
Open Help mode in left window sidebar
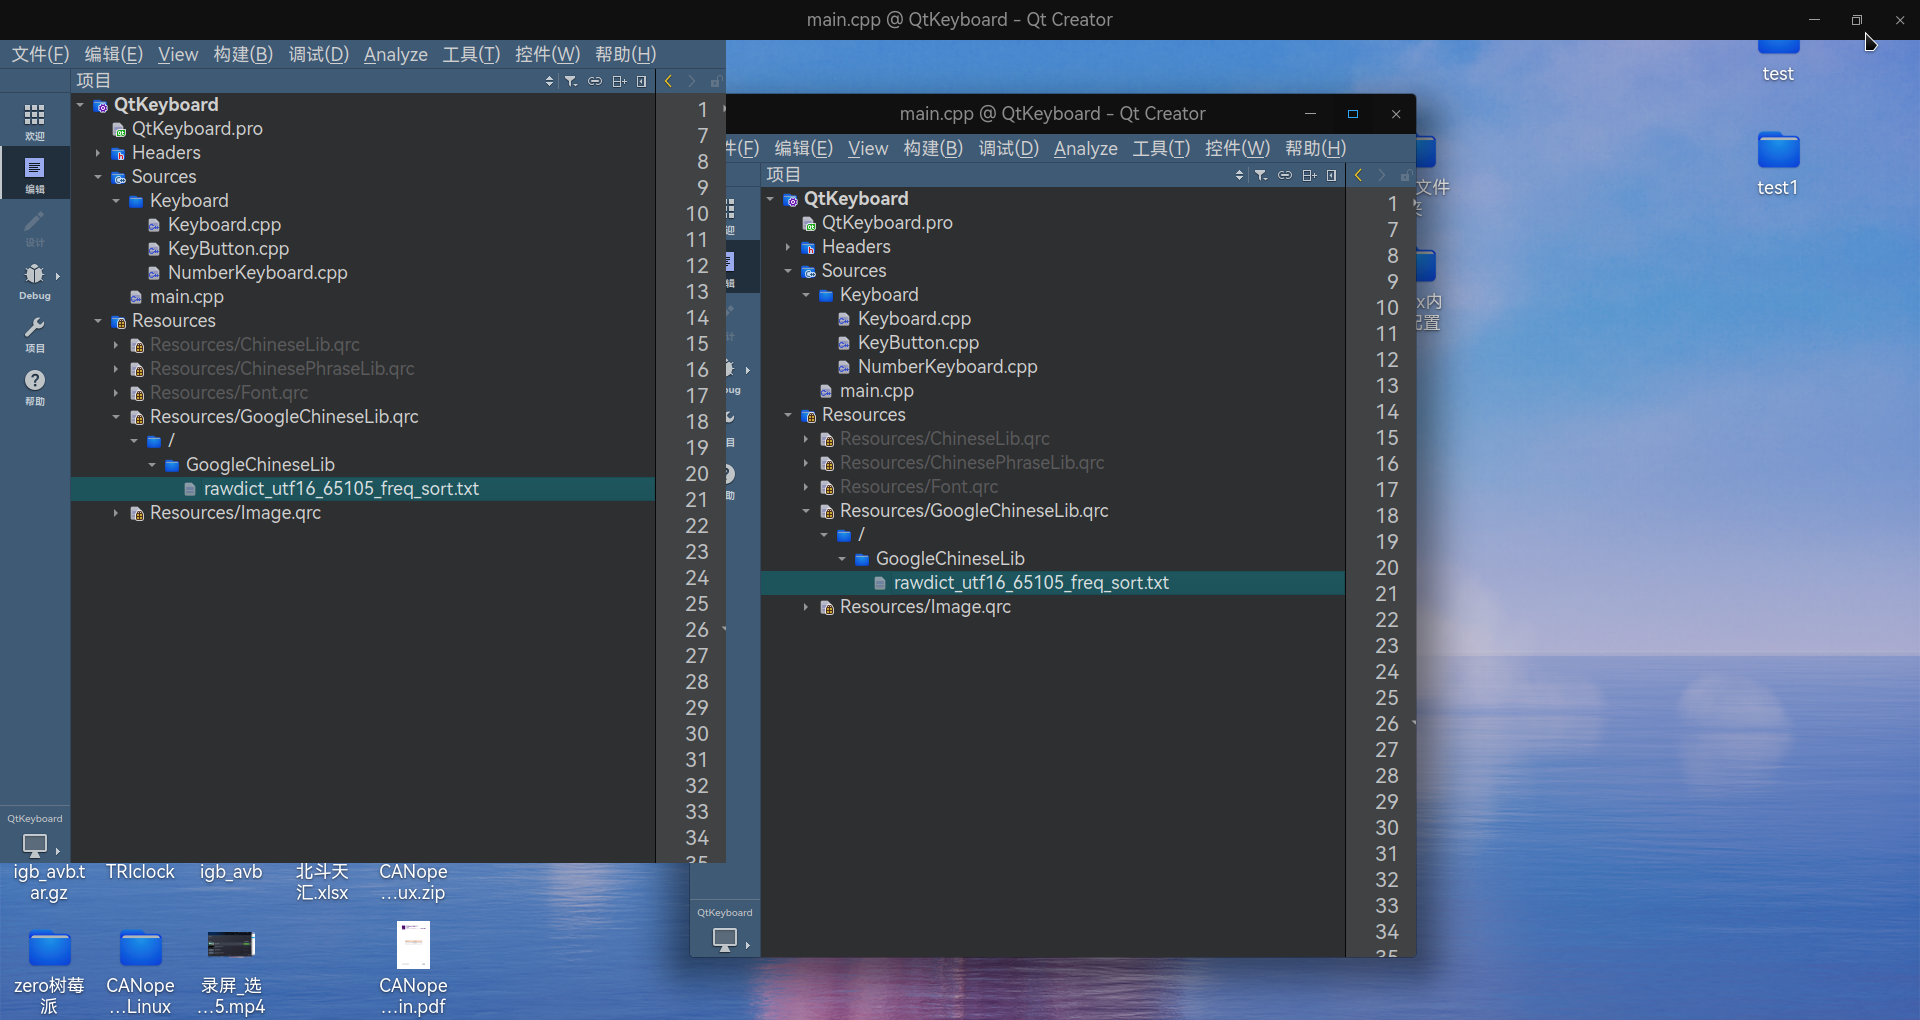tap(34, 387)
